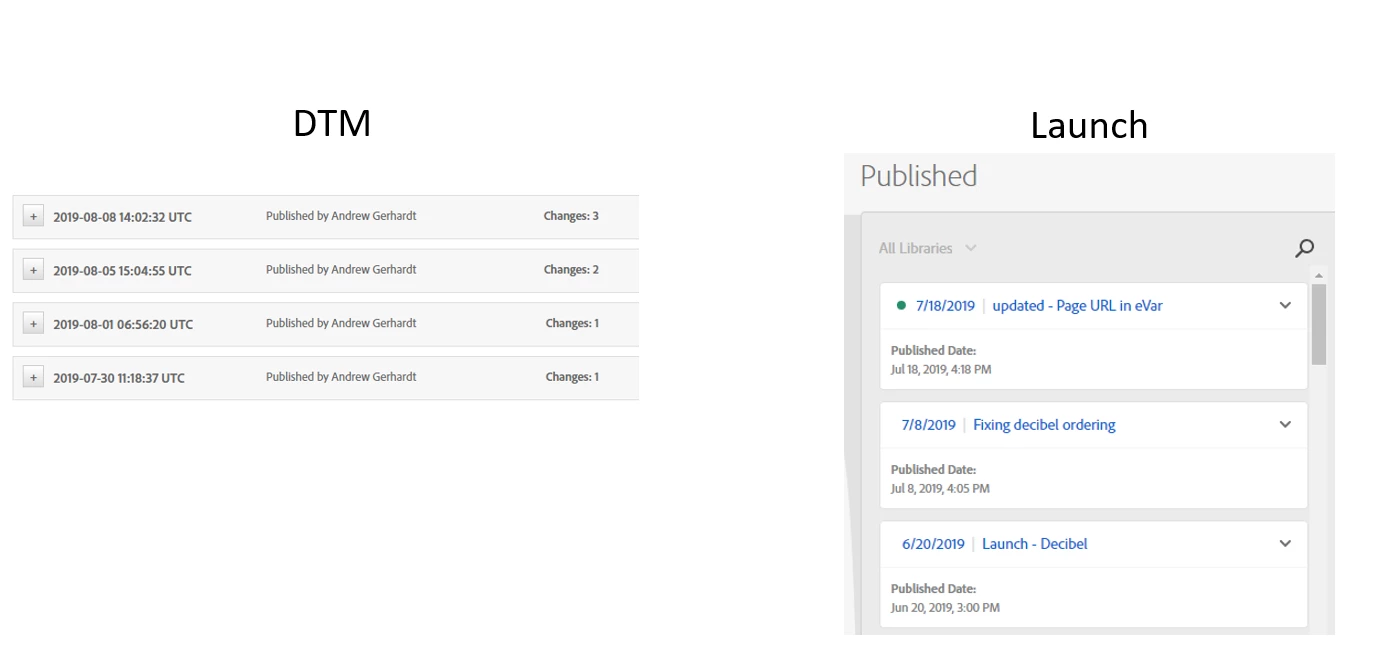Click 'Published by Andrew Gerhardt' on 2019-07-30 row
The image size is (1396, 670).
[341, 377]
